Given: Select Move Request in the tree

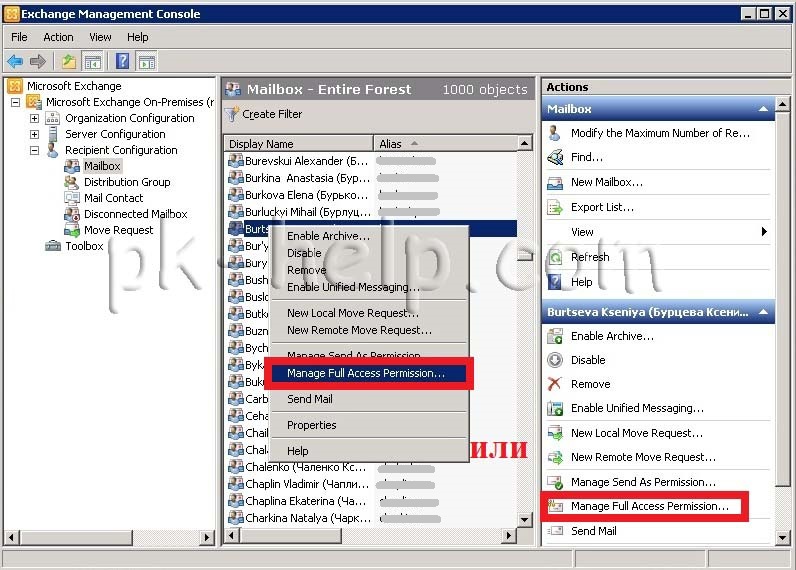Looking at the screenshot, I should 118,230.
